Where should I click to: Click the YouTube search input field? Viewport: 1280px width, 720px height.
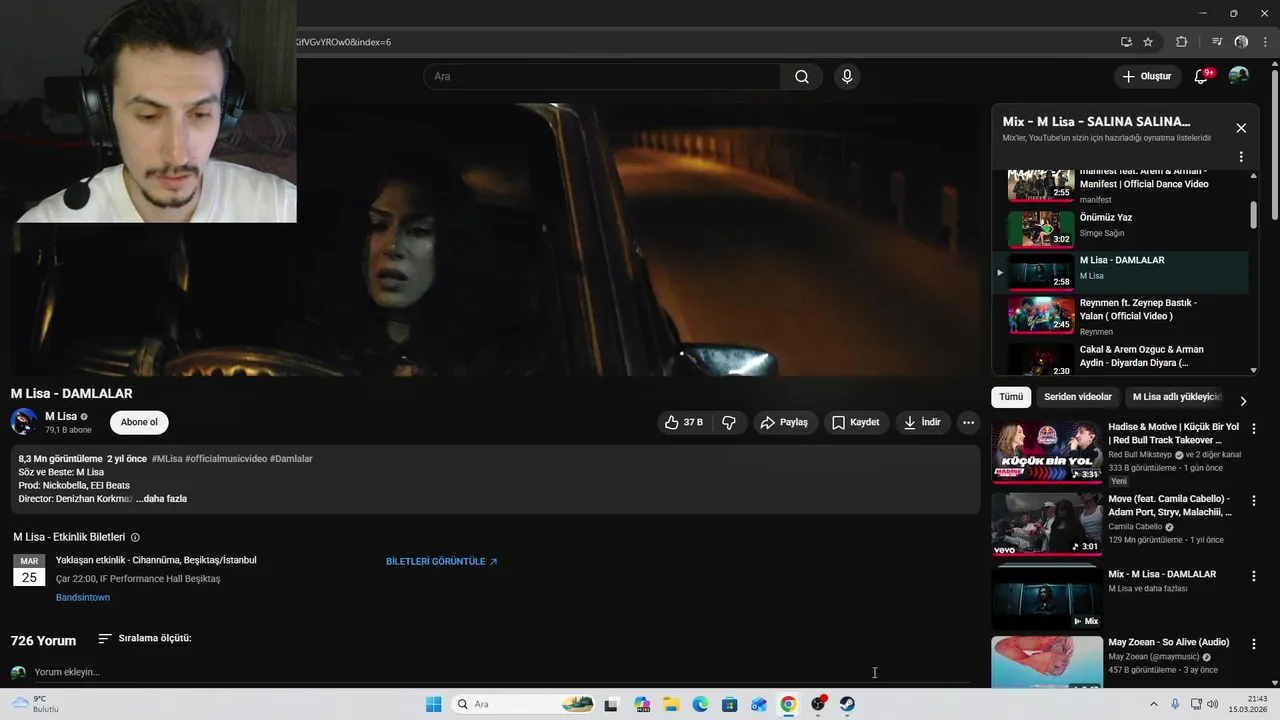602,77
